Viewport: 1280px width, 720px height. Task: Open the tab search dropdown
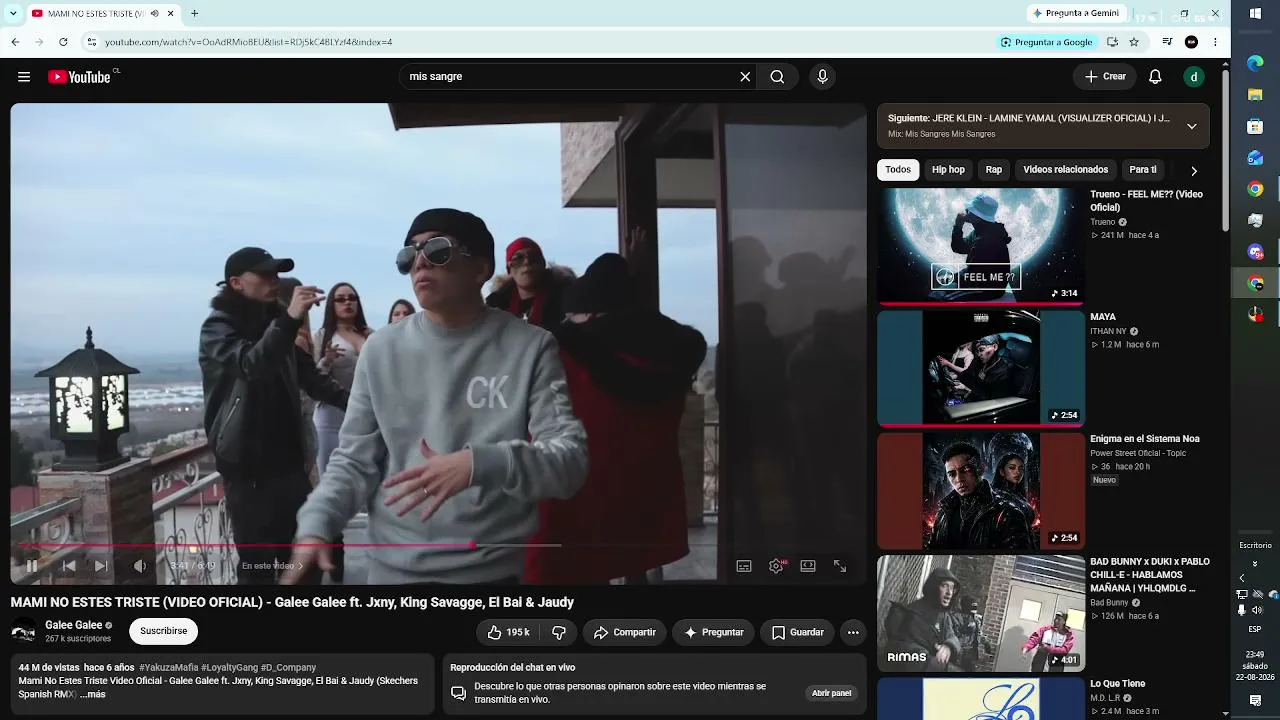(x=13, y=14)
